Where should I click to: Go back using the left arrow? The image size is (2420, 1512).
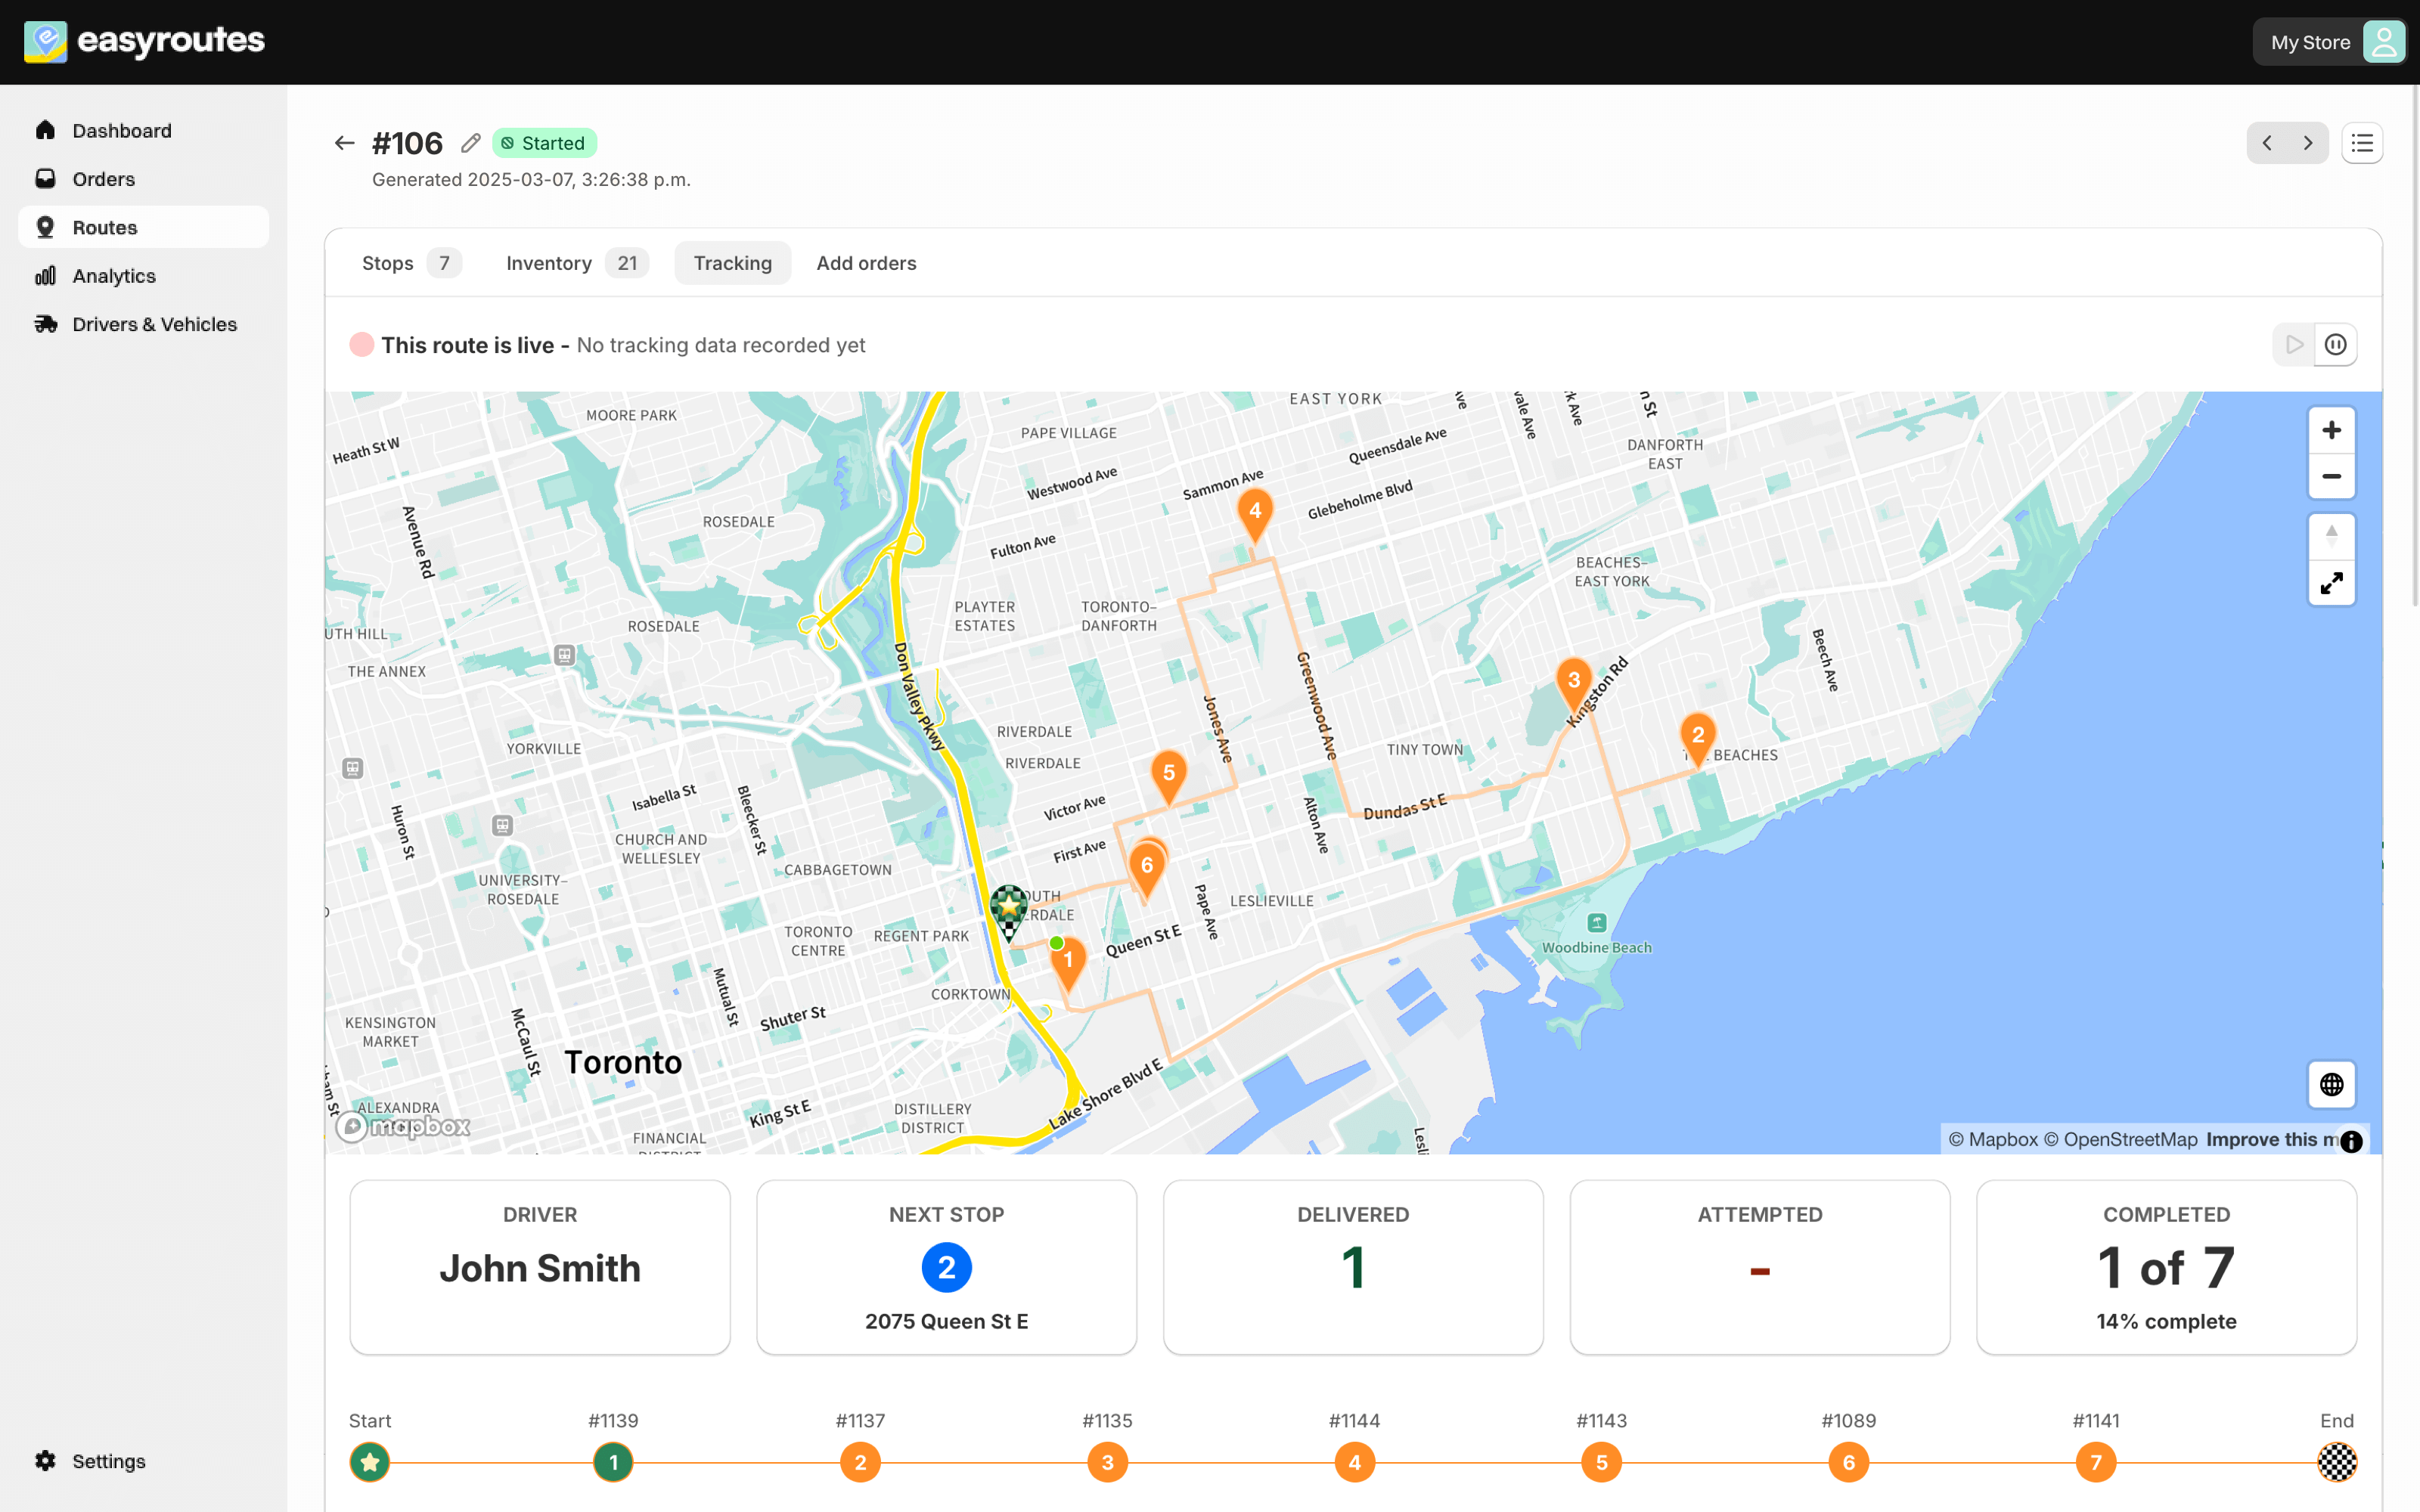click(344, 143)
